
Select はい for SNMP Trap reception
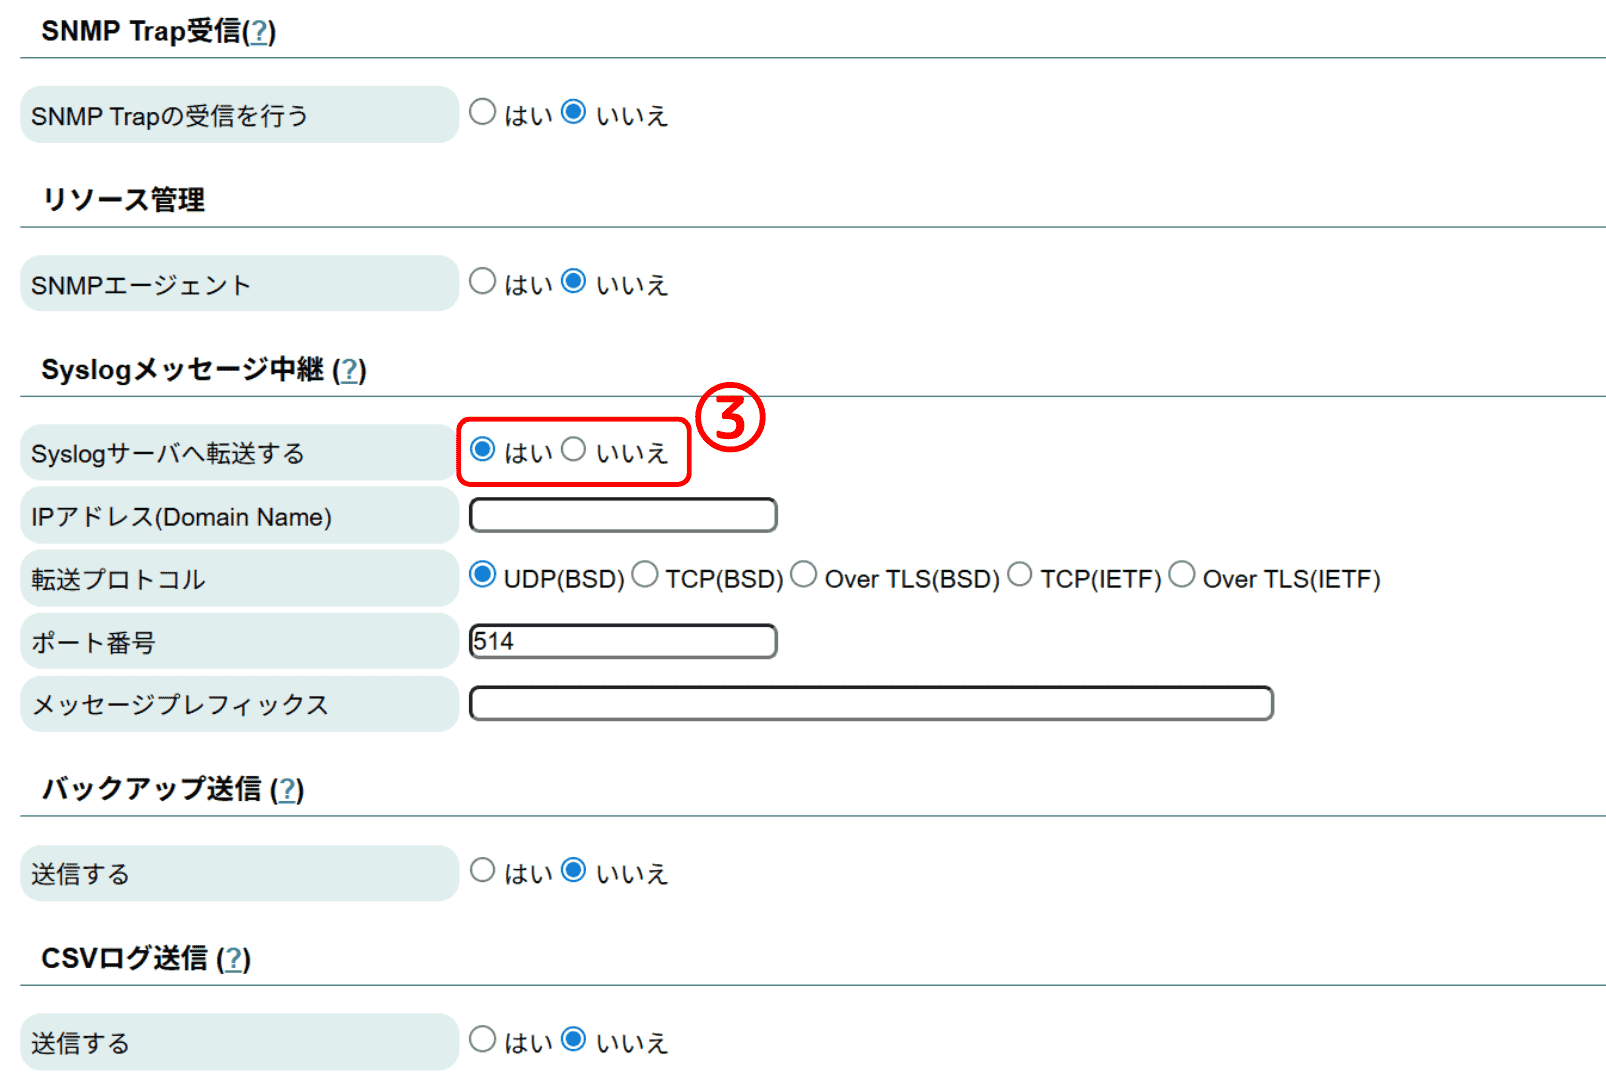click(483, 112)
